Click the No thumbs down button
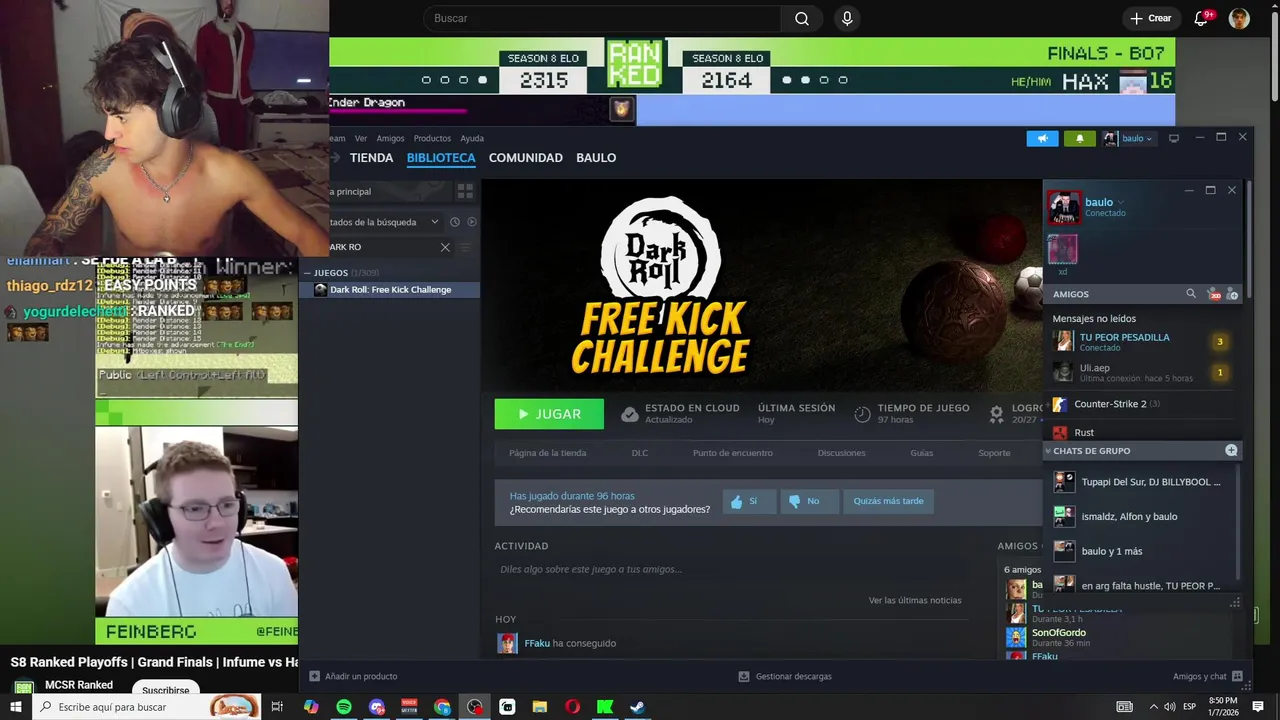The width and height of the screenshot is (1280, 720). [808, 501]
